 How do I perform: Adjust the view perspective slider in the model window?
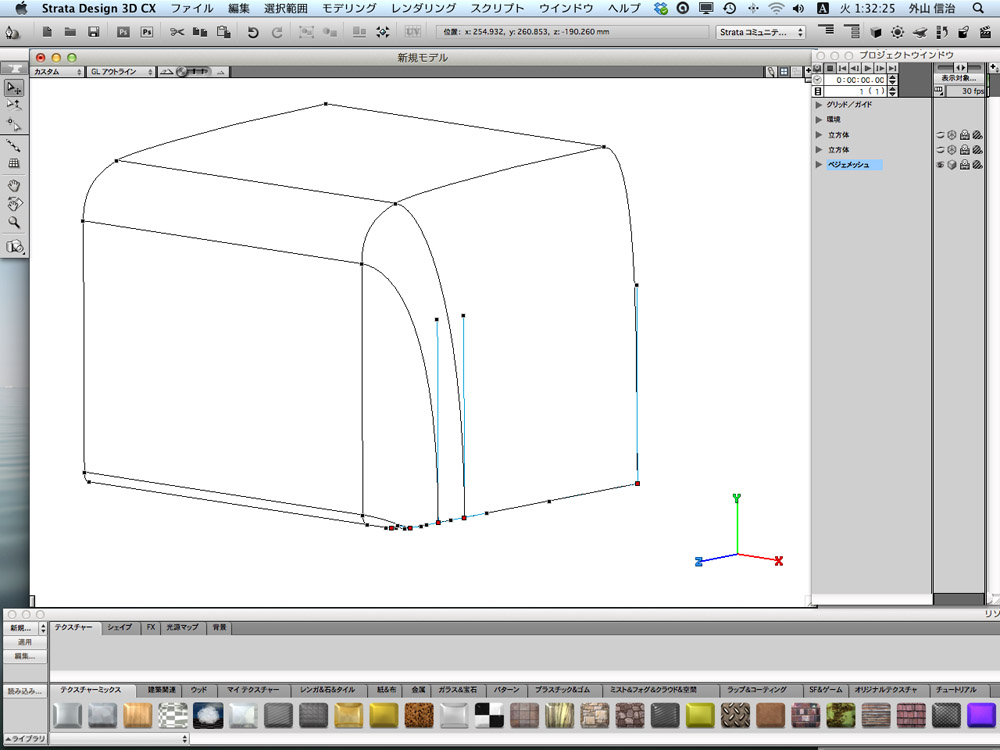(x=193, y=72)
